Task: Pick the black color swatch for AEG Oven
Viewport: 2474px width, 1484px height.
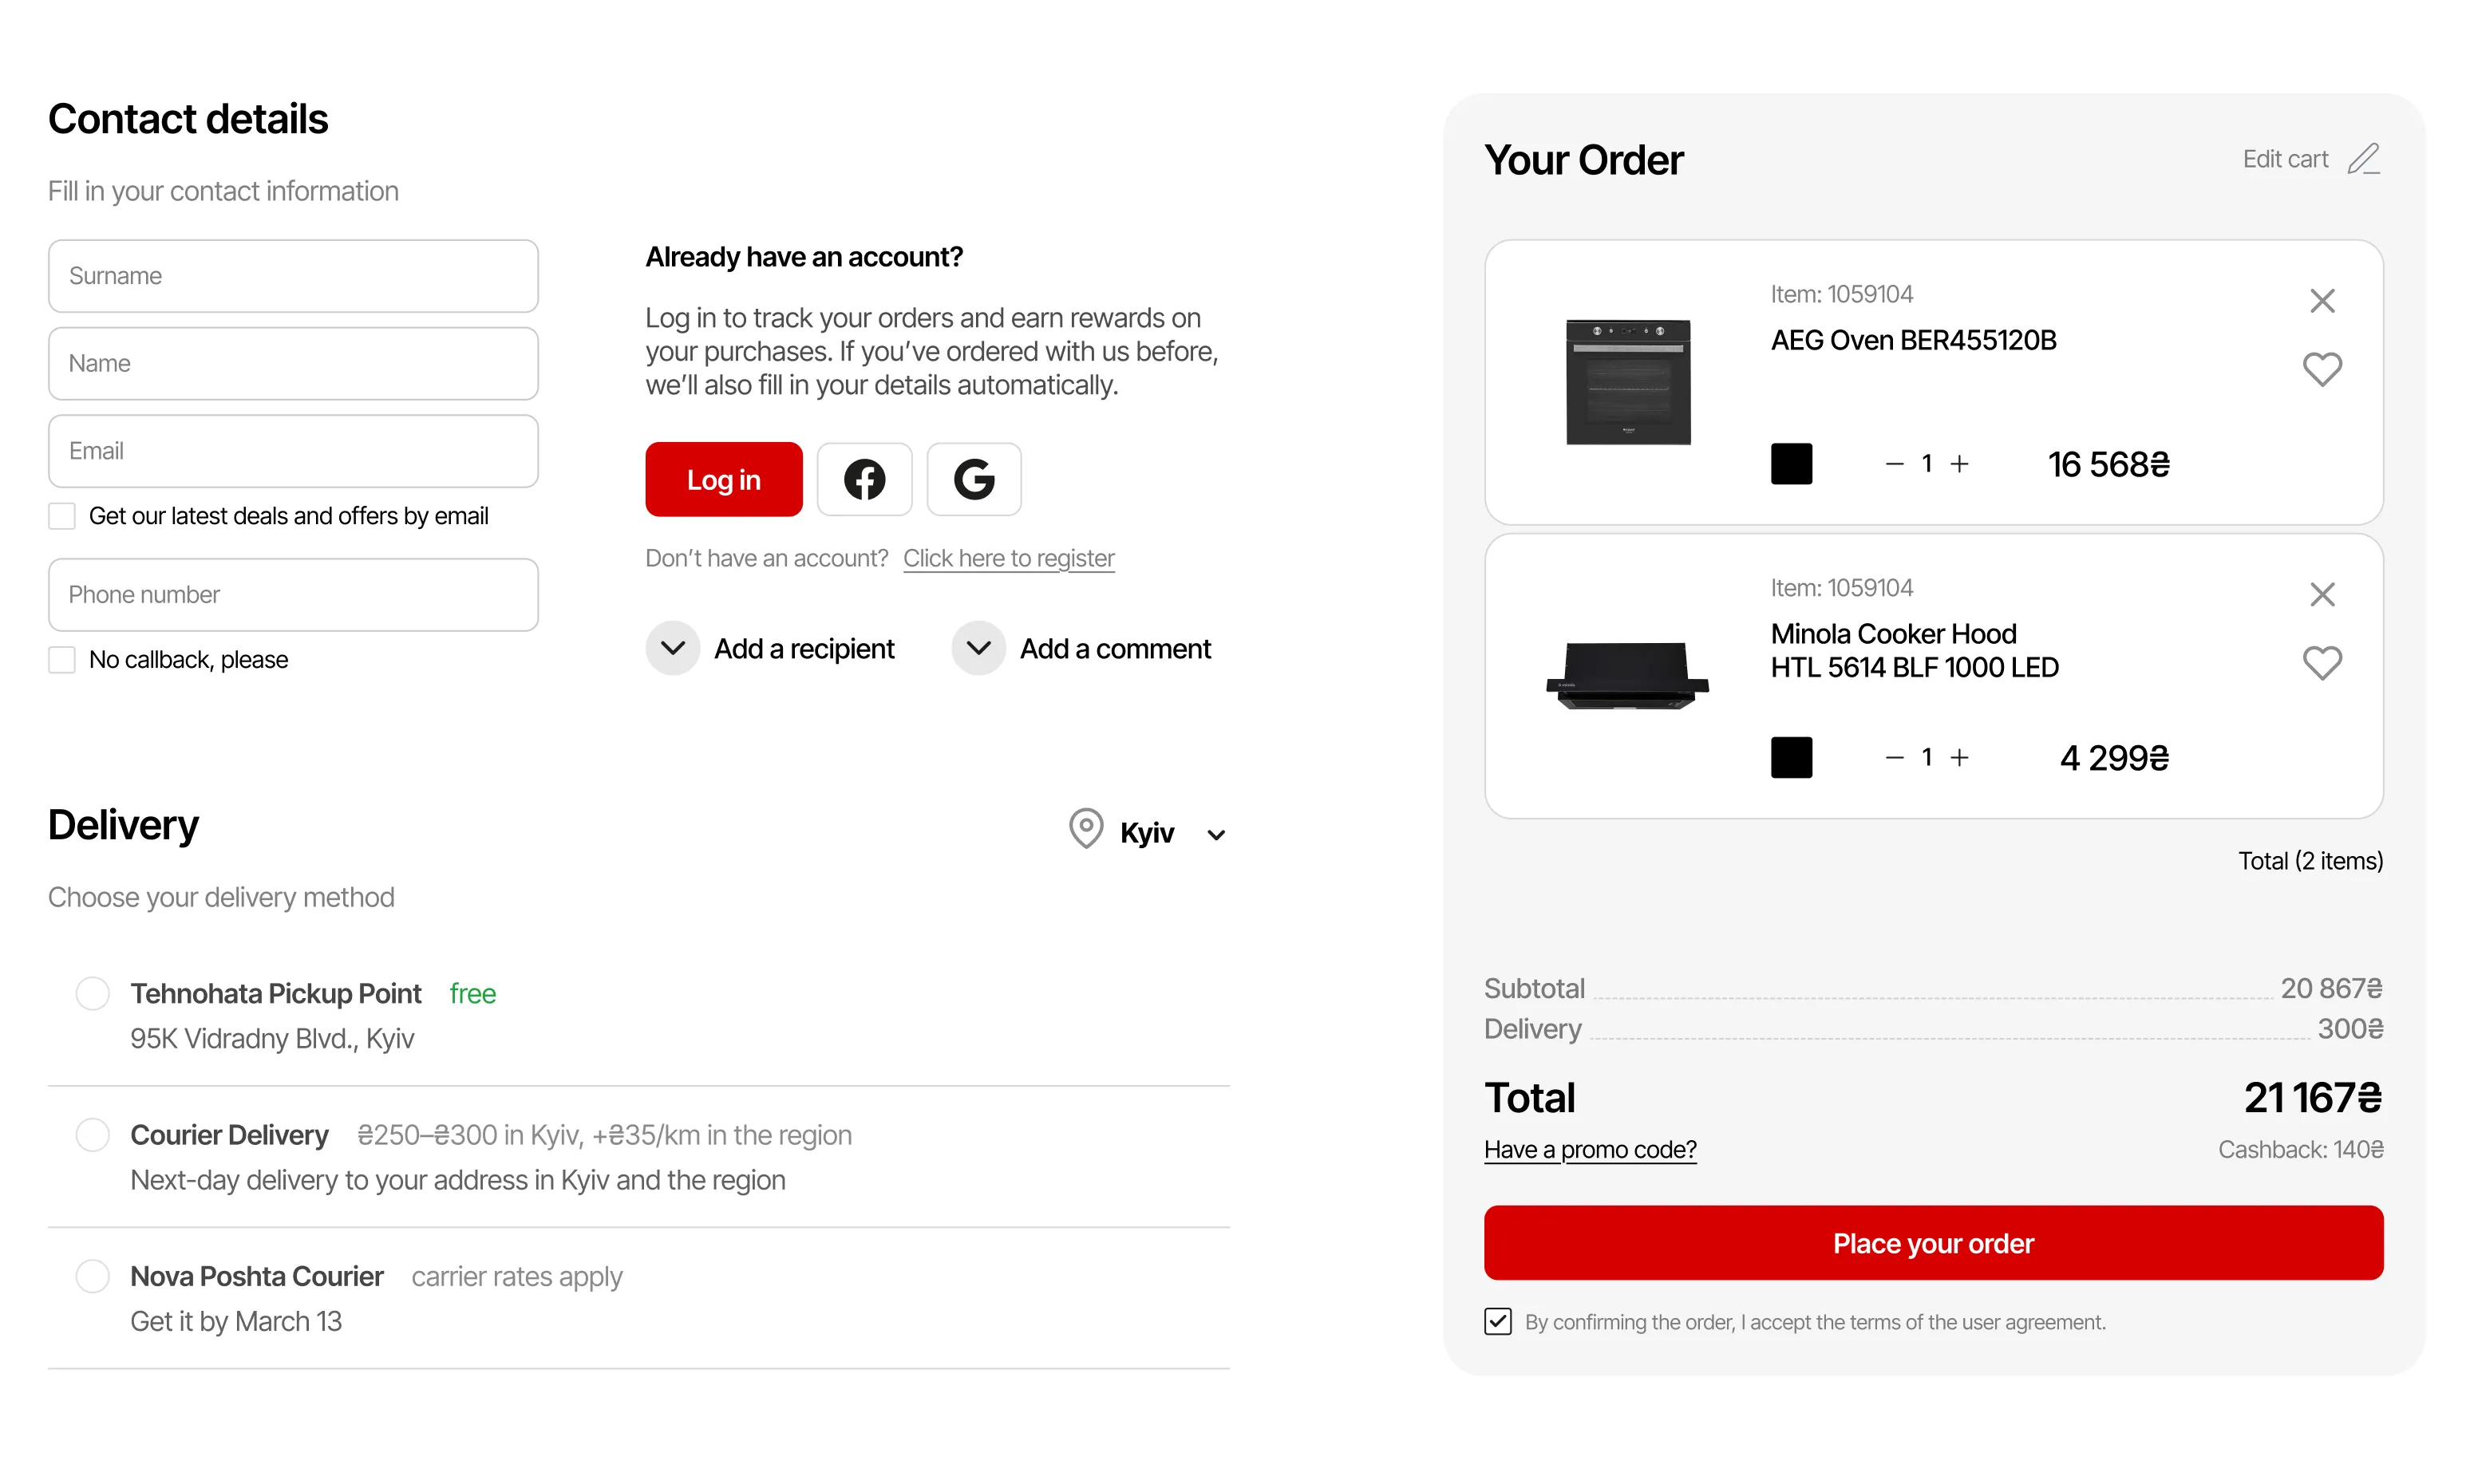Action: (1791, 464)
